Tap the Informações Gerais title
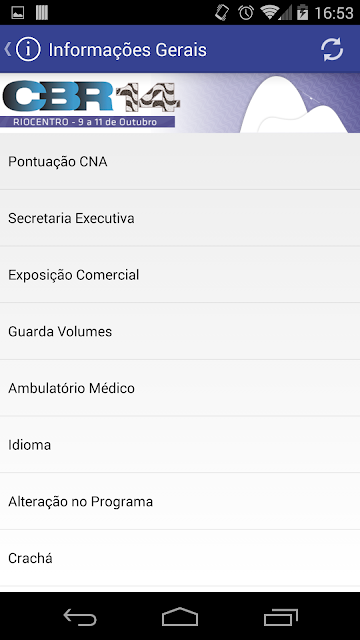 (x=127, y=50)
